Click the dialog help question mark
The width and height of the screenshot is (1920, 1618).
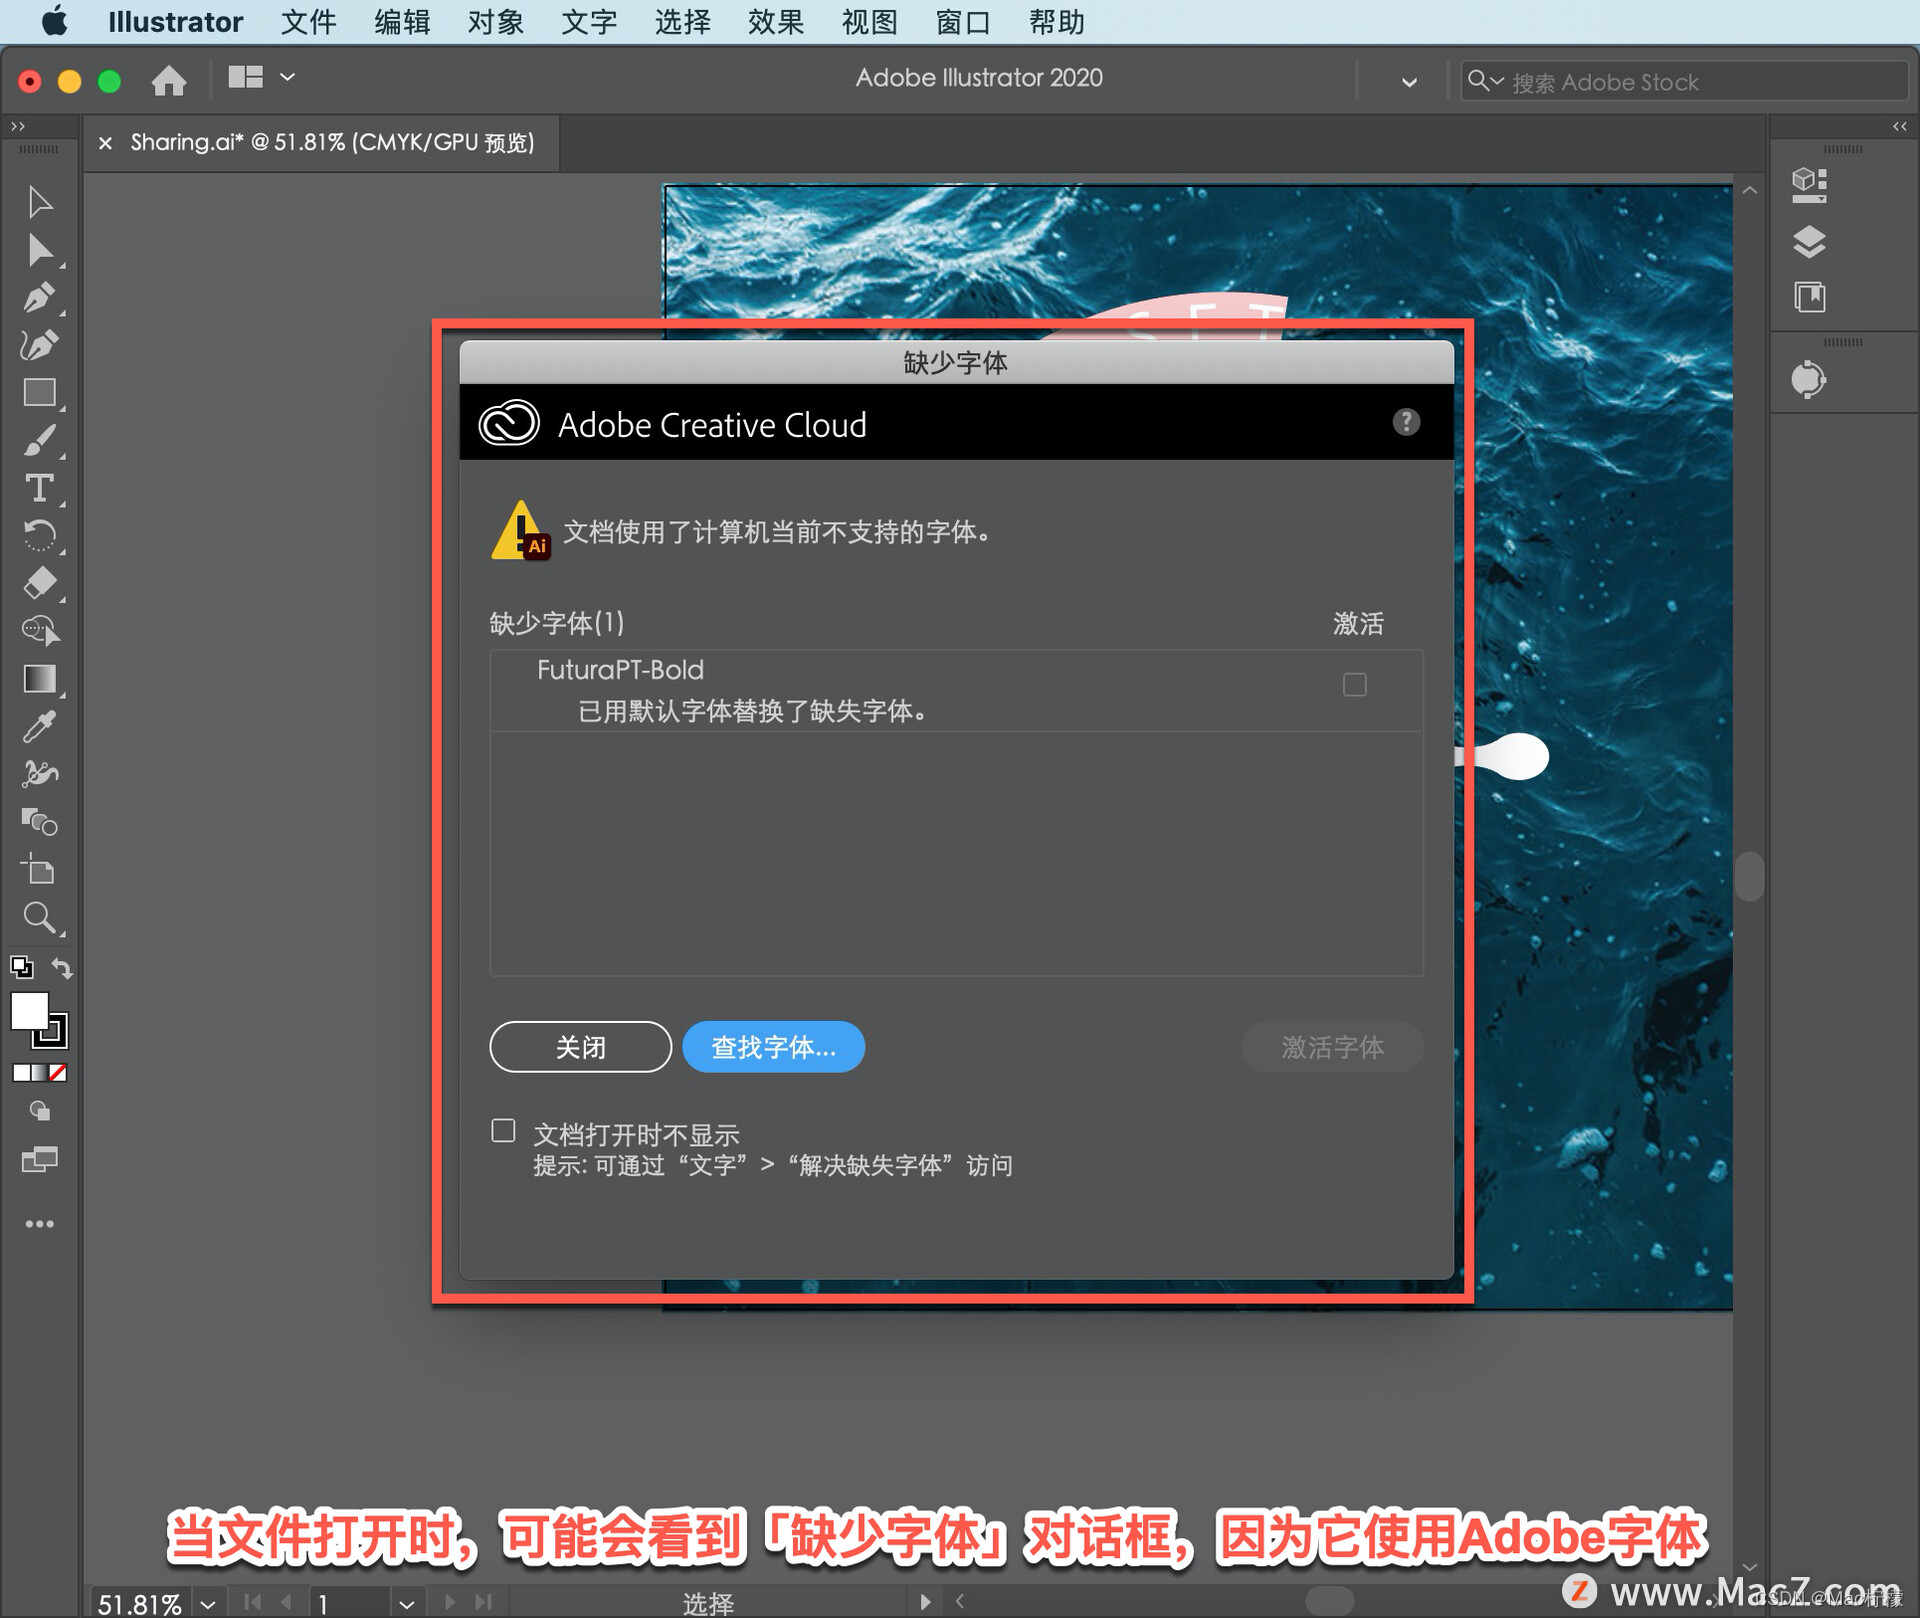click(1406, 422)
